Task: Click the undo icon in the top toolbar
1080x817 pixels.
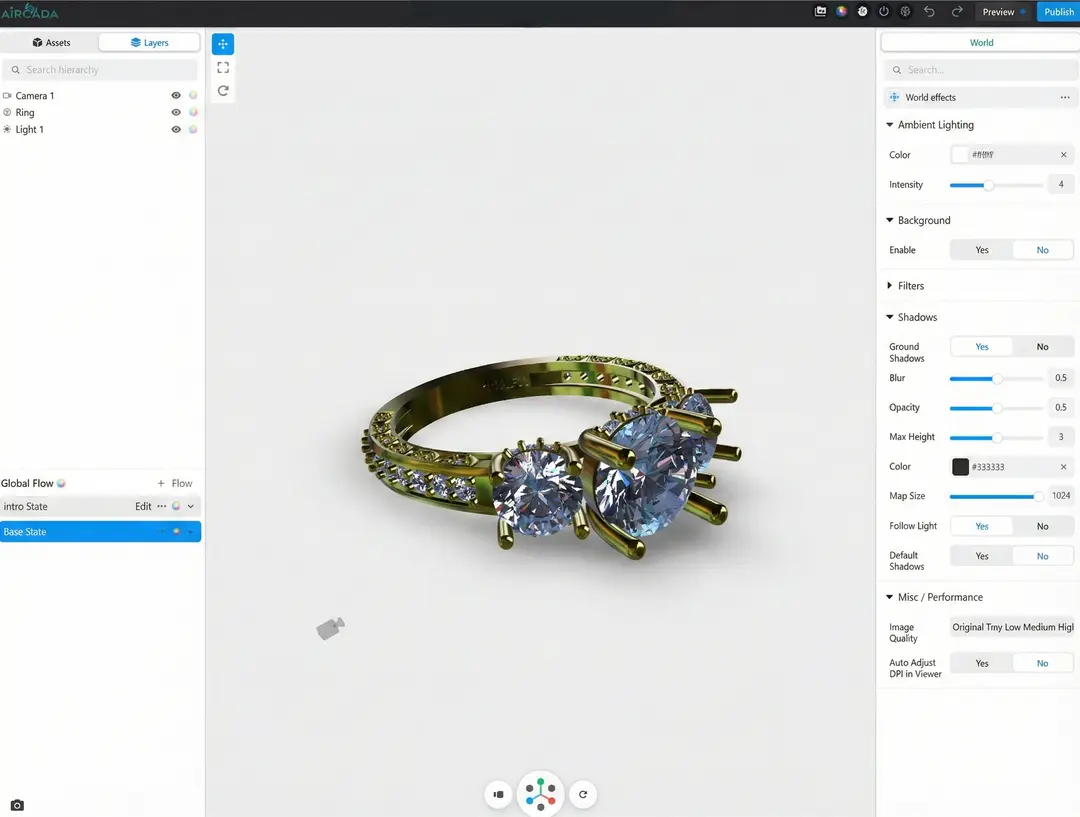Action: pyautogui.click(x=930, y=12)
